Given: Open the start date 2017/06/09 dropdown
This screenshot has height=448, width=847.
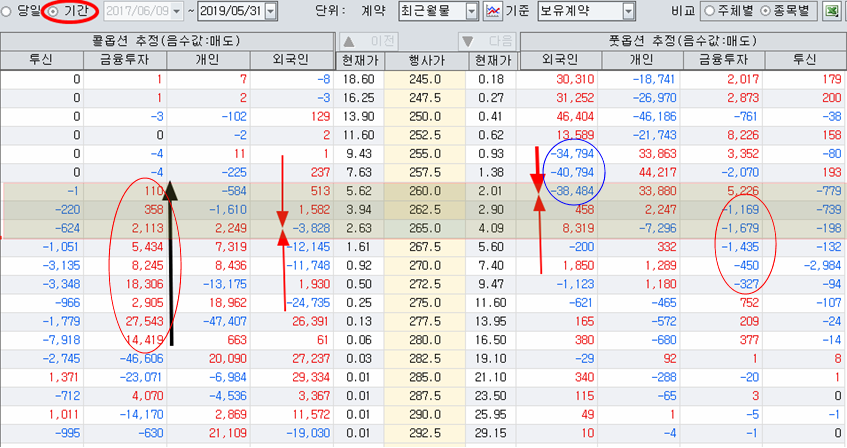Looking at the screenshot, I should [x=176, y=11].
